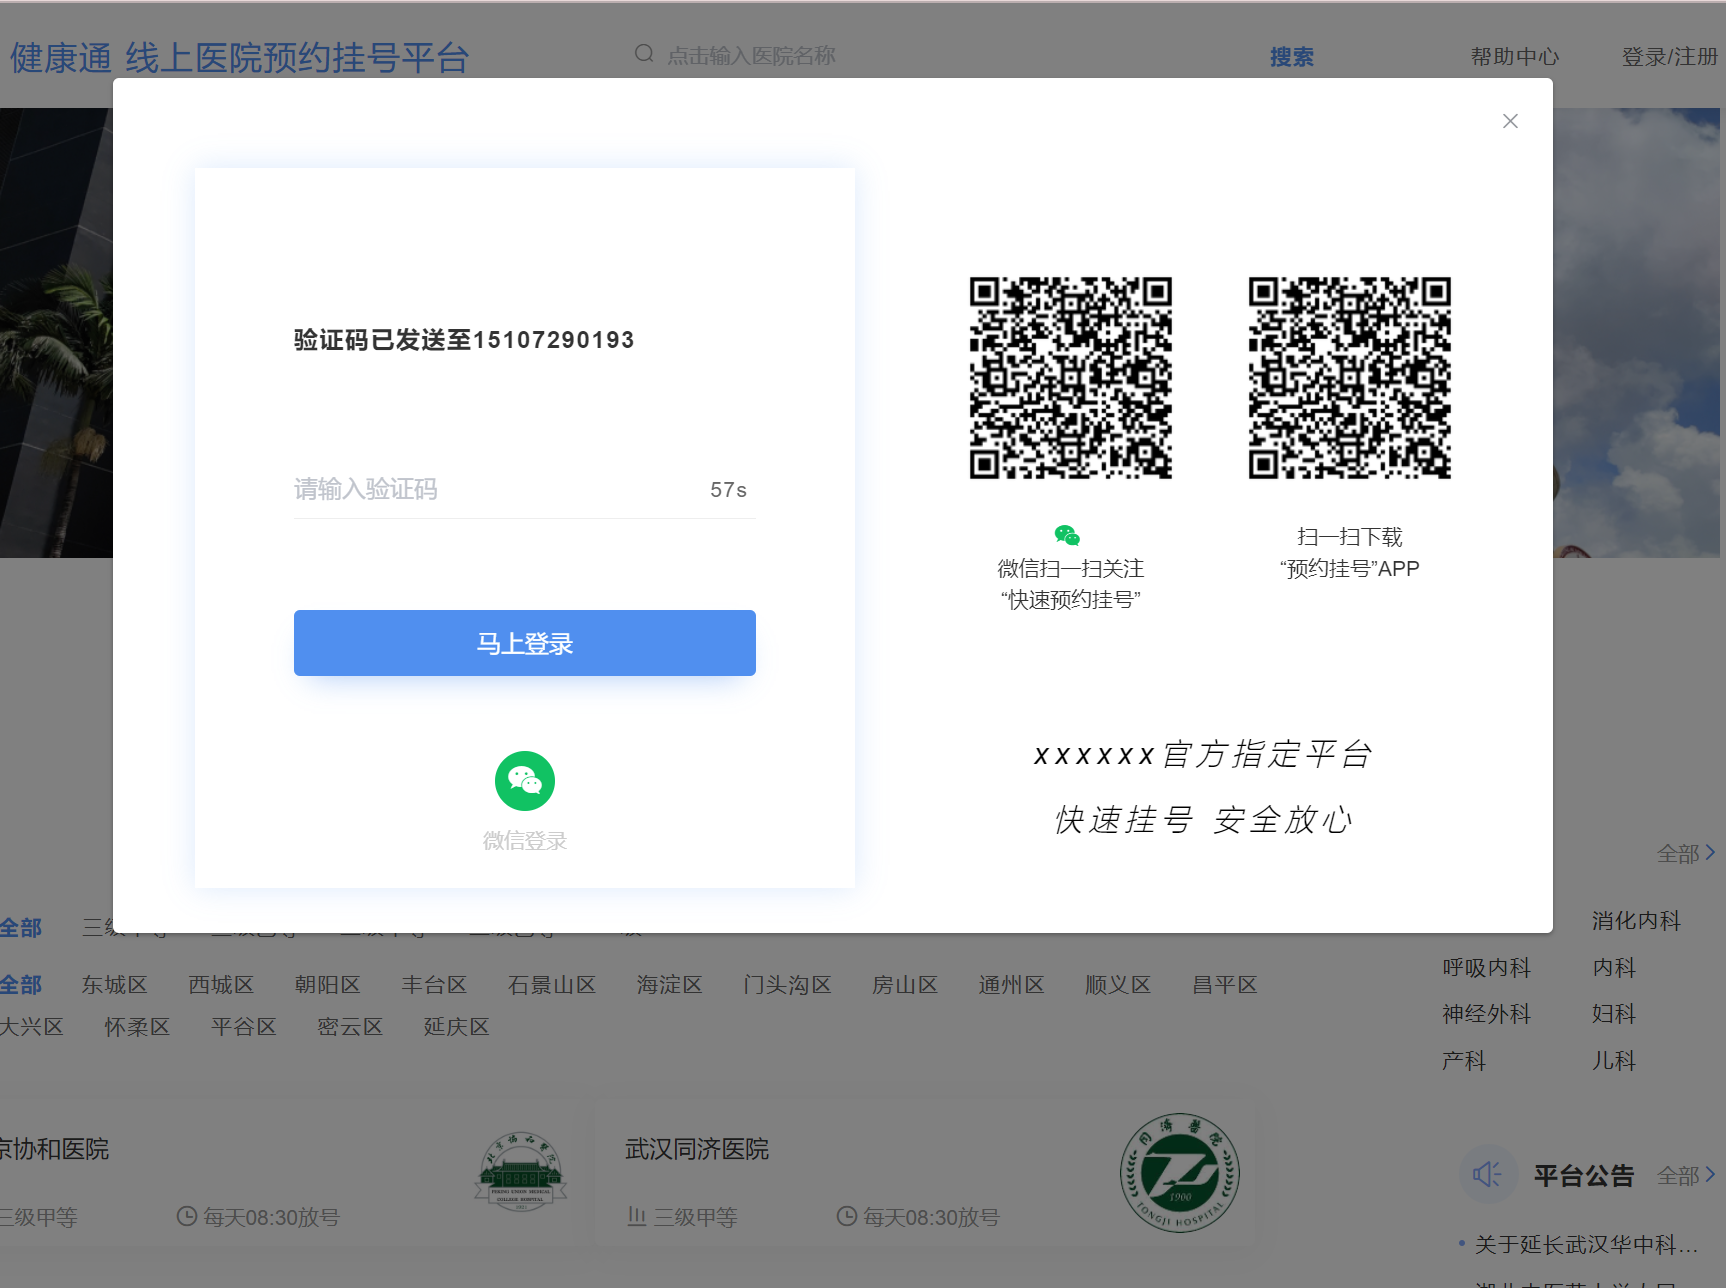
Task: Click level icon beside 三级甲等 on 同济 card
Action: click(x=636, y=1216)
